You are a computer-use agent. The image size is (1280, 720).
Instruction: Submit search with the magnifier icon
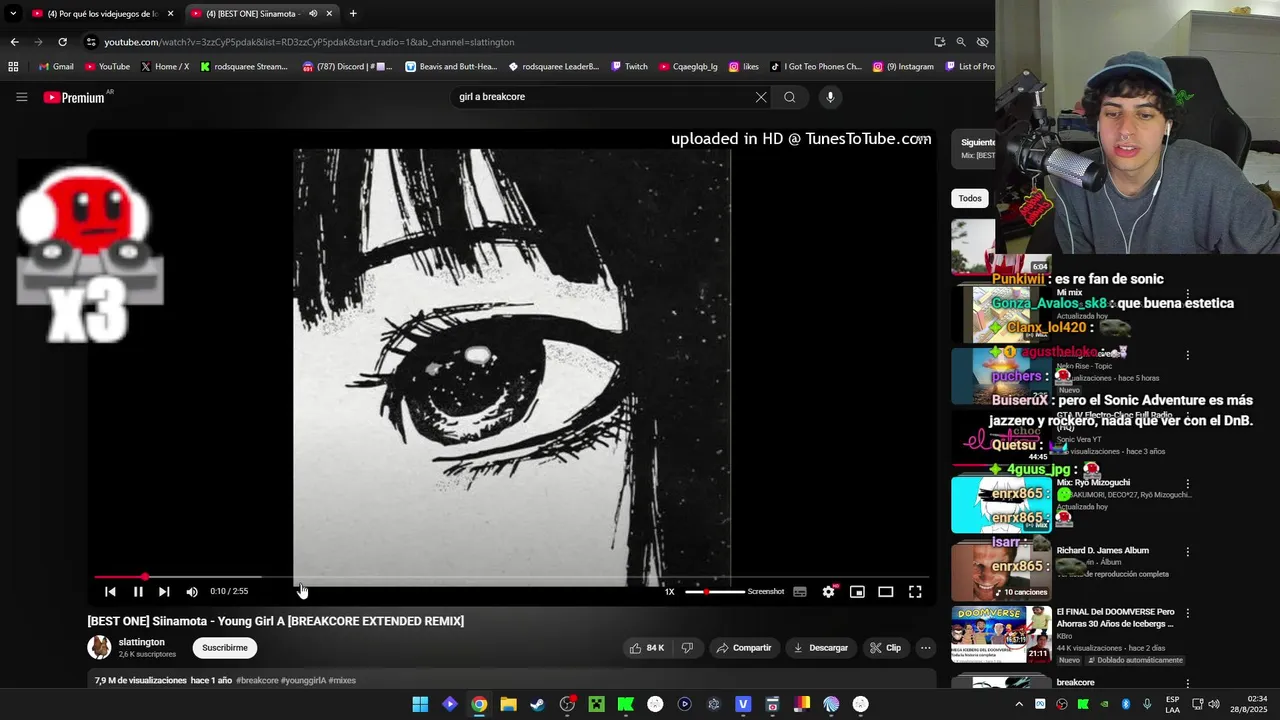point(790,97)
